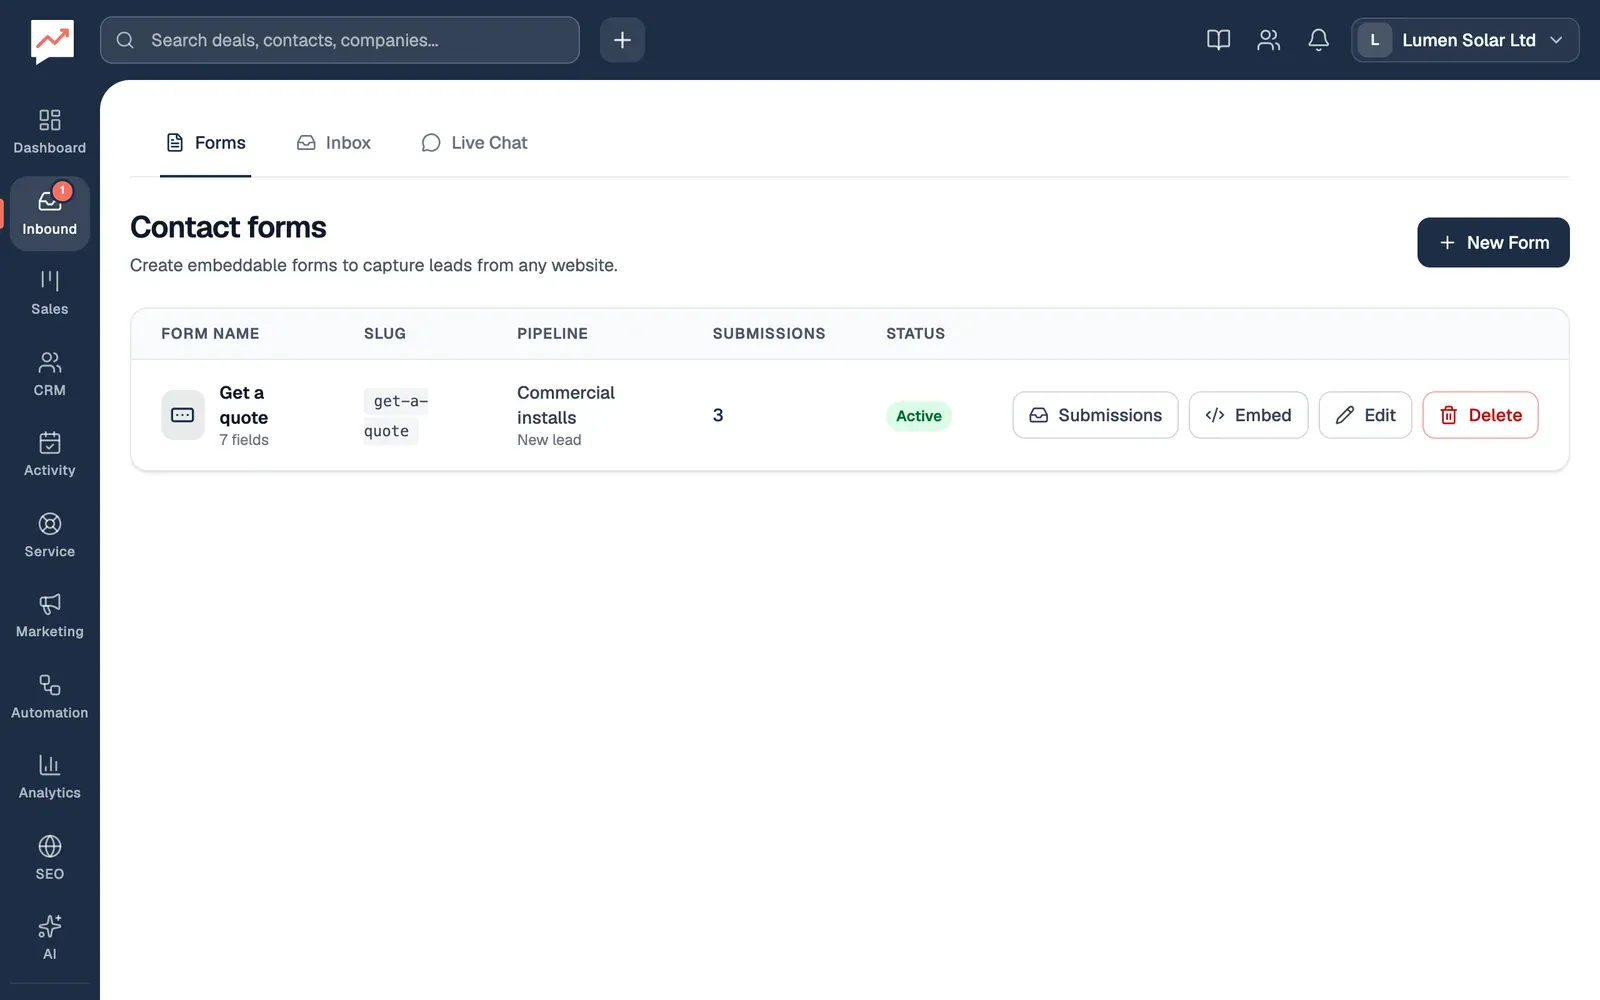1600x1000 pixels.
Task: Click the Active status badge
Action: (919, 416)
